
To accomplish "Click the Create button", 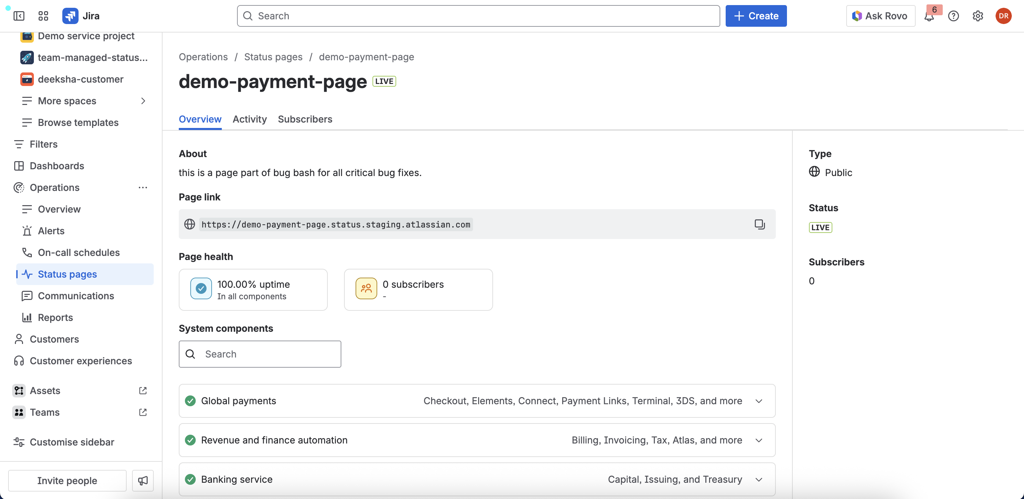I will pos(756,16).
